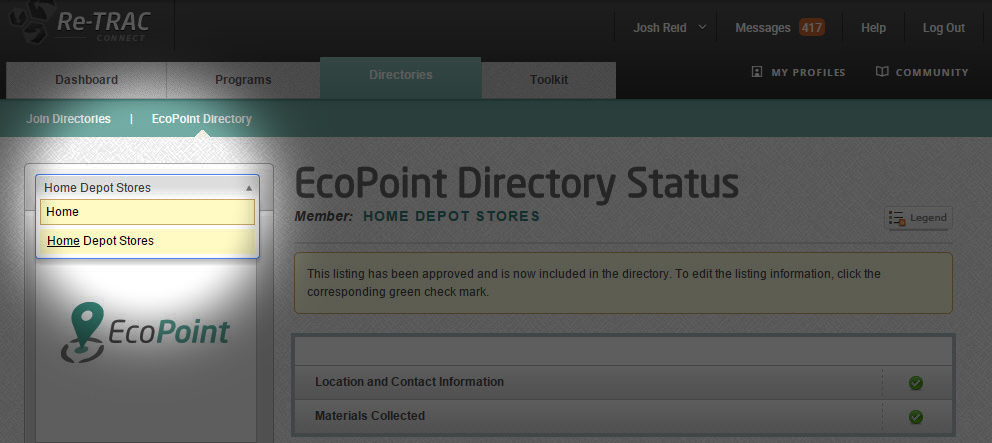Click green check mark for Location and Contact Information
Image resolution: width=992 pixels, height=443 pixels.
[915, 383]
